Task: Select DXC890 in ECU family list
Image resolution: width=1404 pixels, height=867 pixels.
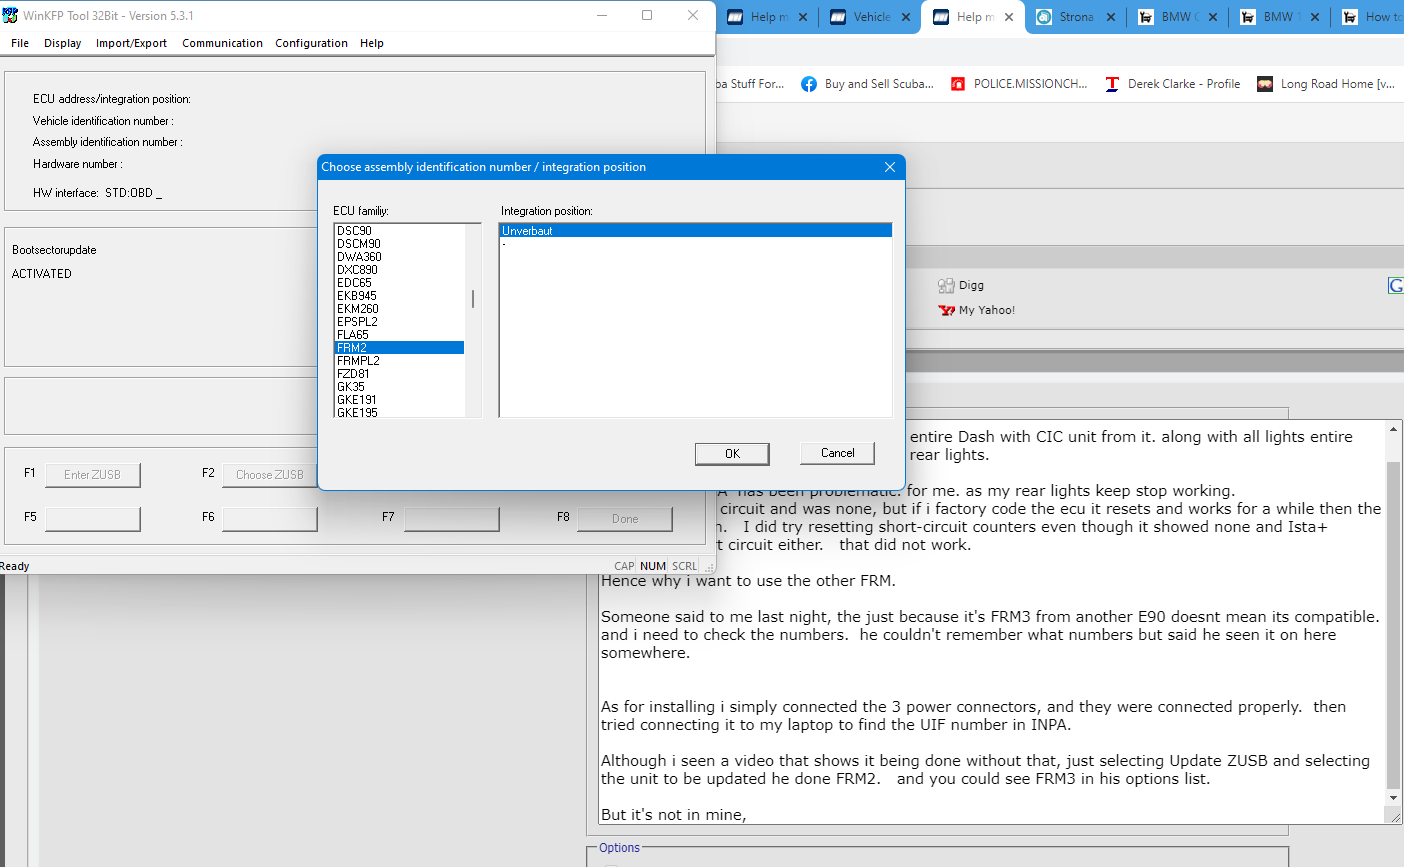Action: point(399,270)
